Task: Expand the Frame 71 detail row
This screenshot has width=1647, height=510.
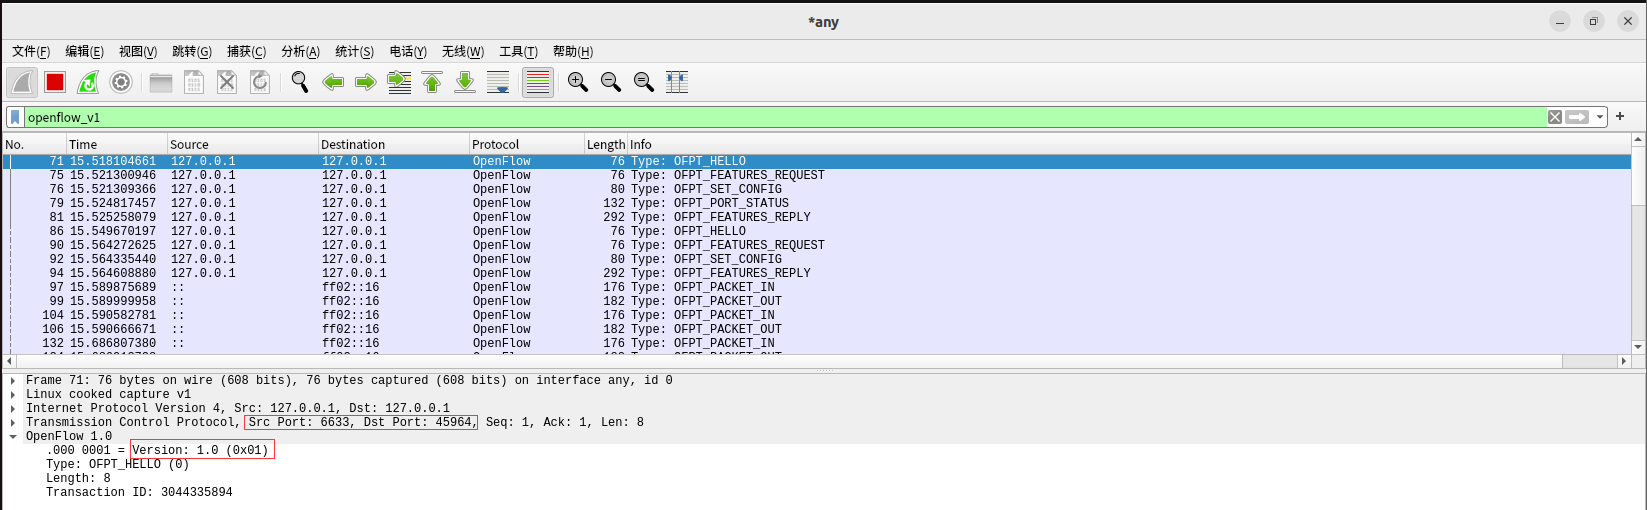Action: (13, 380)
